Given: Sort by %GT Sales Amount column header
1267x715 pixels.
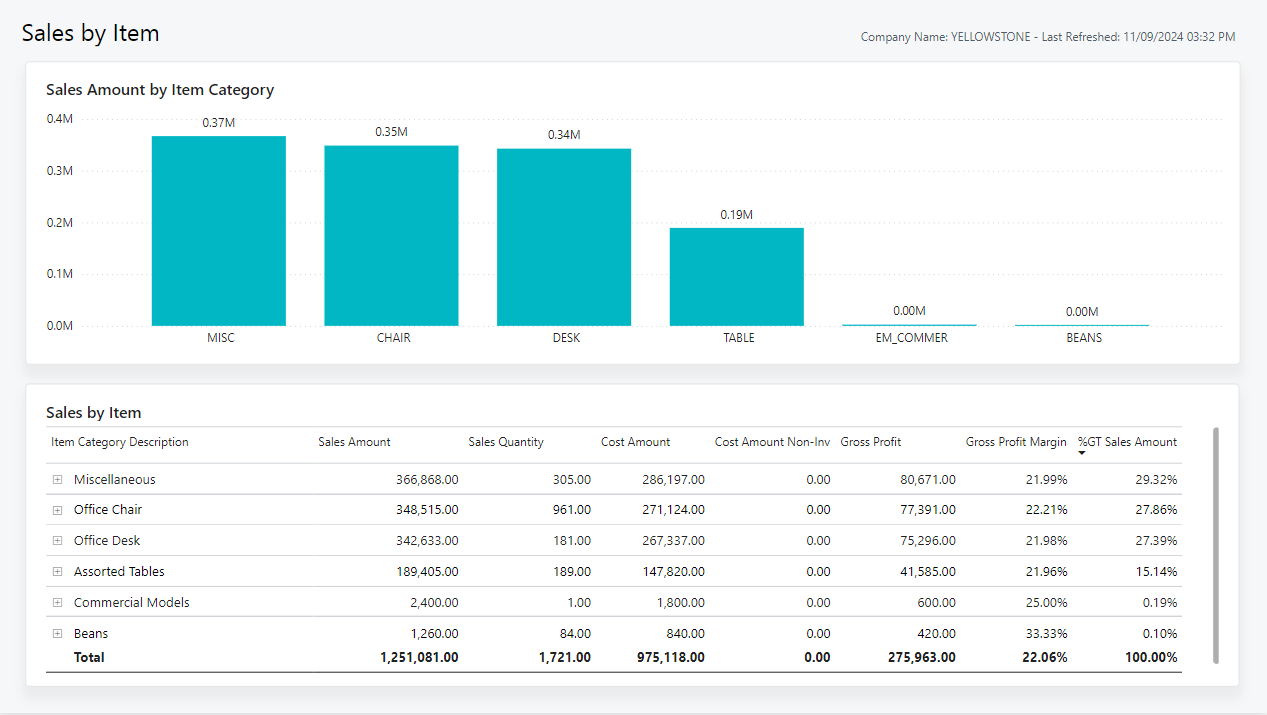Looking at the screenshot, I should point(1127,442).
